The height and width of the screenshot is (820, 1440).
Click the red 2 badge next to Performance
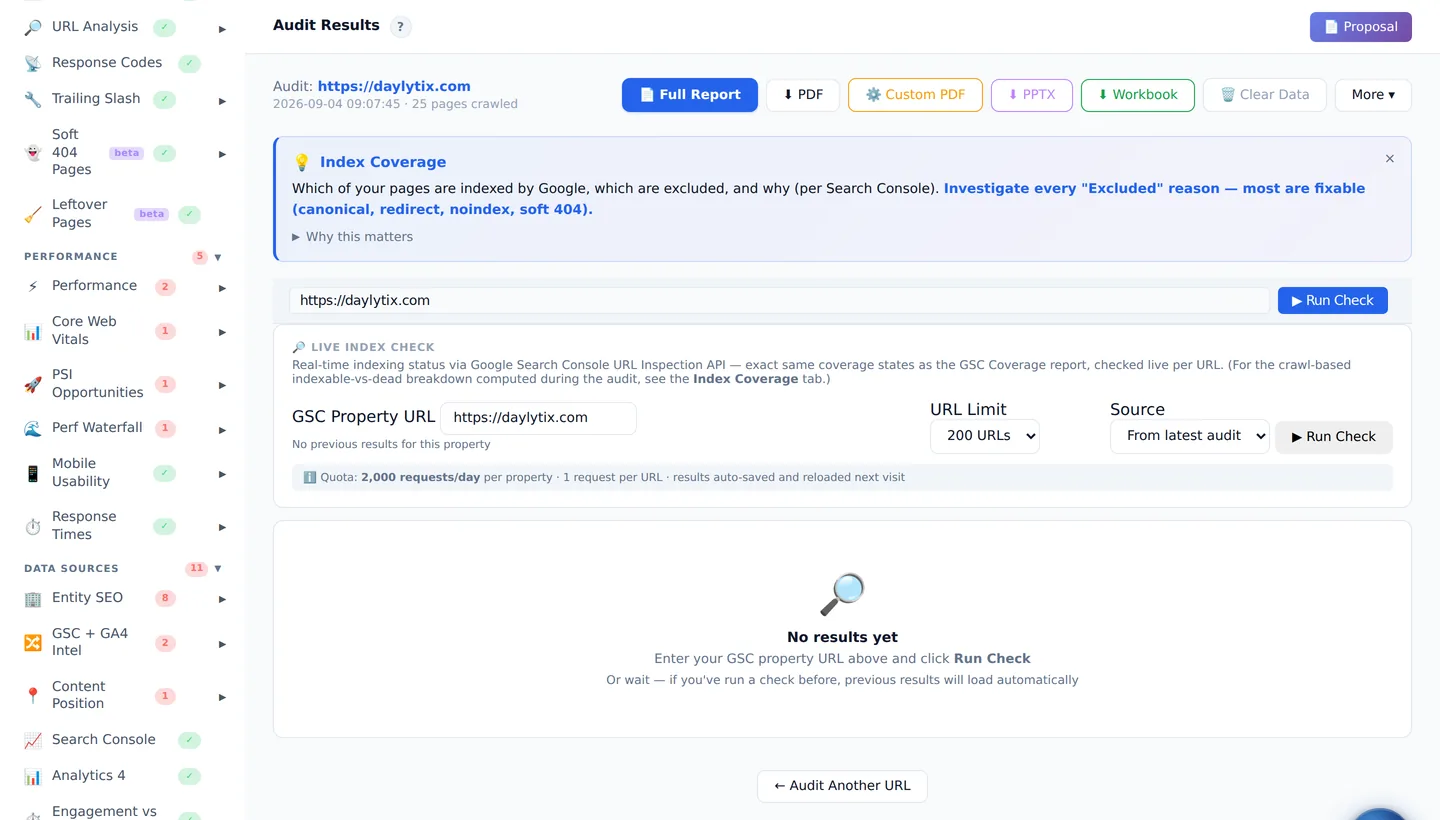click(165, 287)
